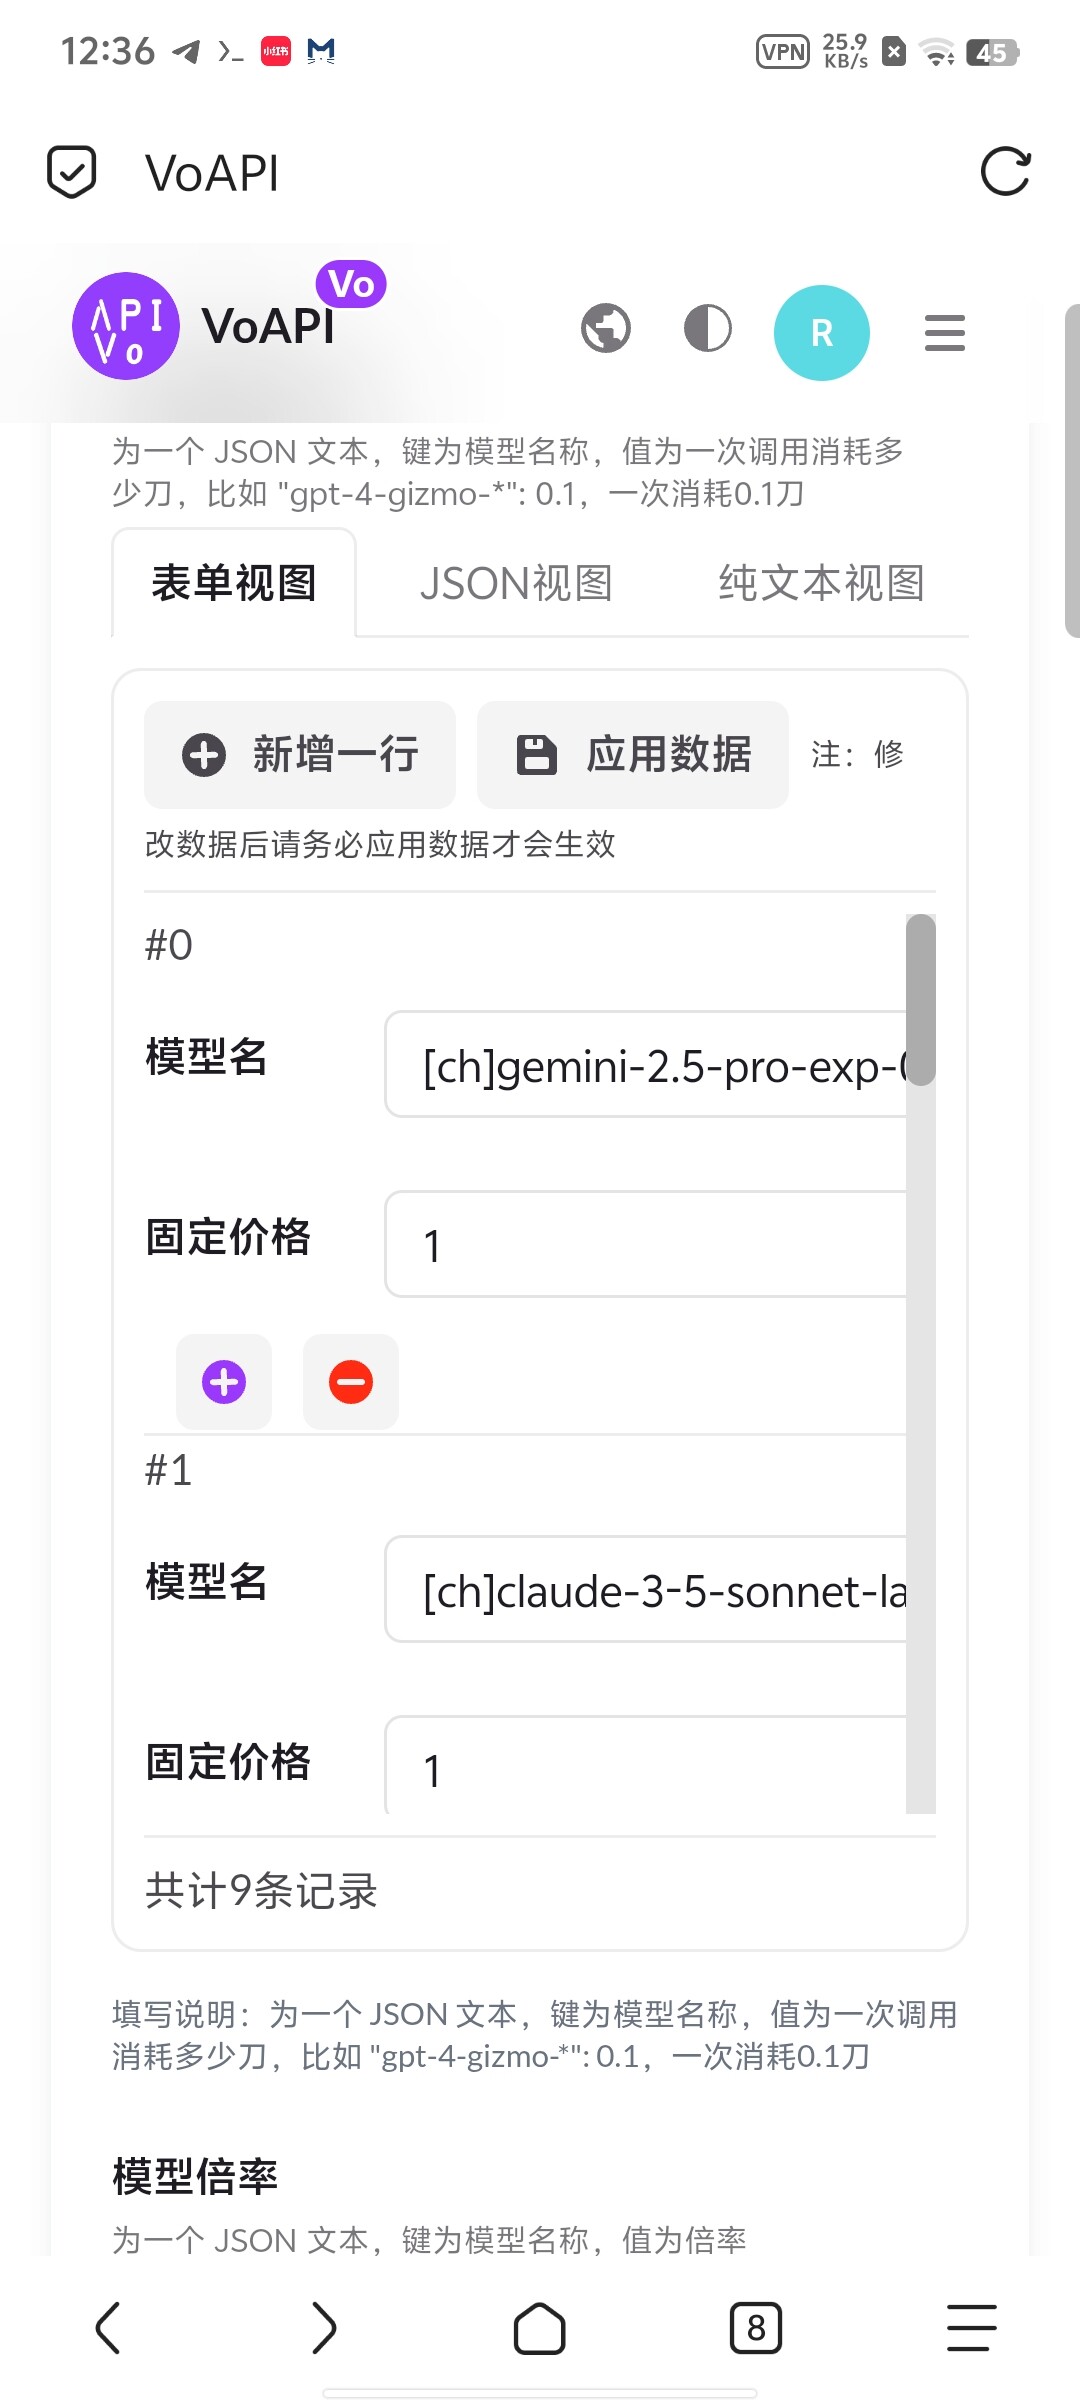Switch to the JSON视图 tab
This screenshot has height=2400, width=1080.
click(516, 583)
